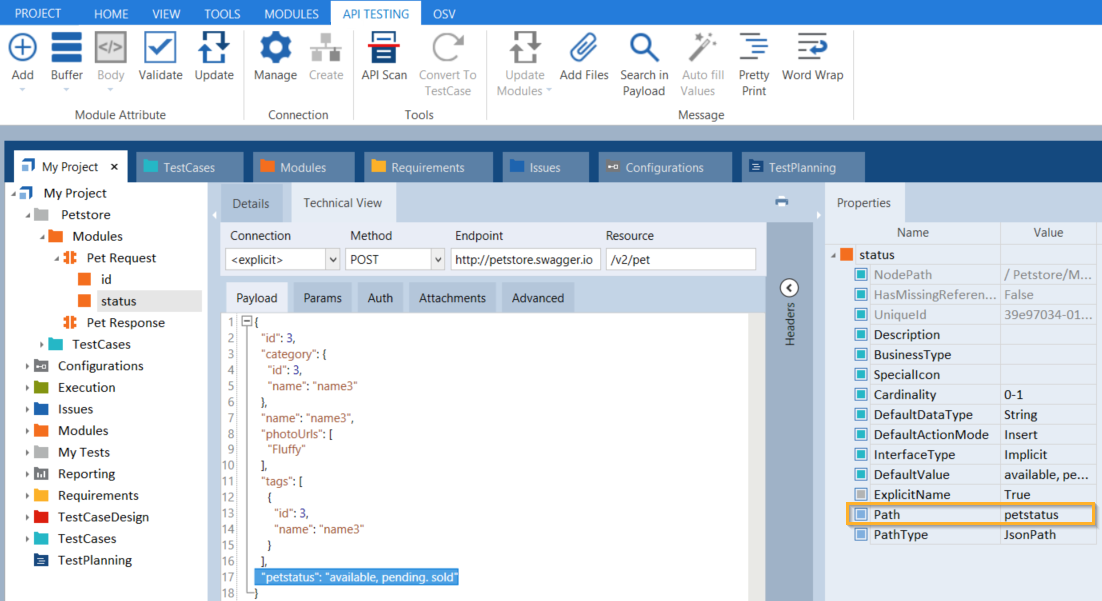Click the Validate icon in the ribbon
The height and width of the screenshot is (601, 1102).
click(x=160, y=48)
